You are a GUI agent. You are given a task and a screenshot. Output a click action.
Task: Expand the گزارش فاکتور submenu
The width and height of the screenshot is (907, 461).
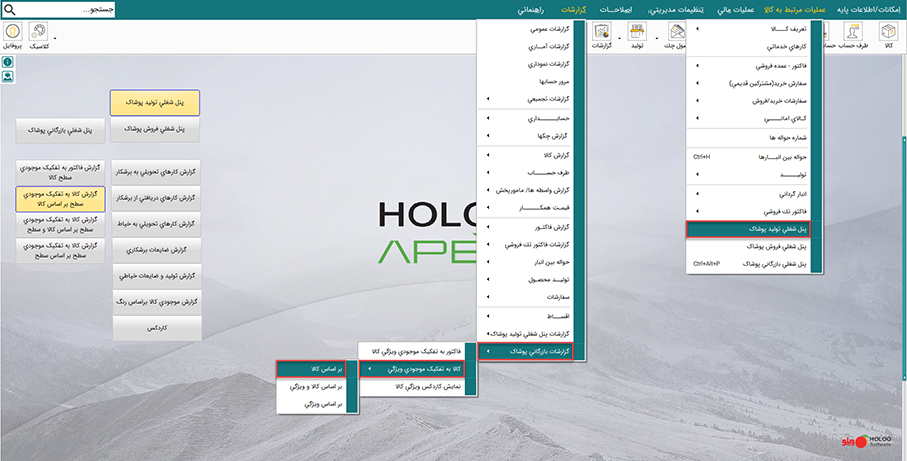[526, 227]
